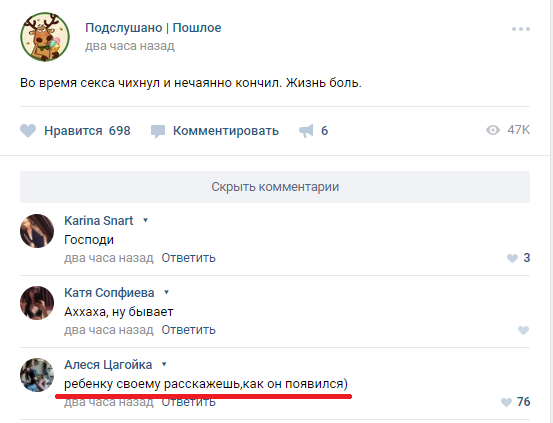Click the 47K views counter

518,130
